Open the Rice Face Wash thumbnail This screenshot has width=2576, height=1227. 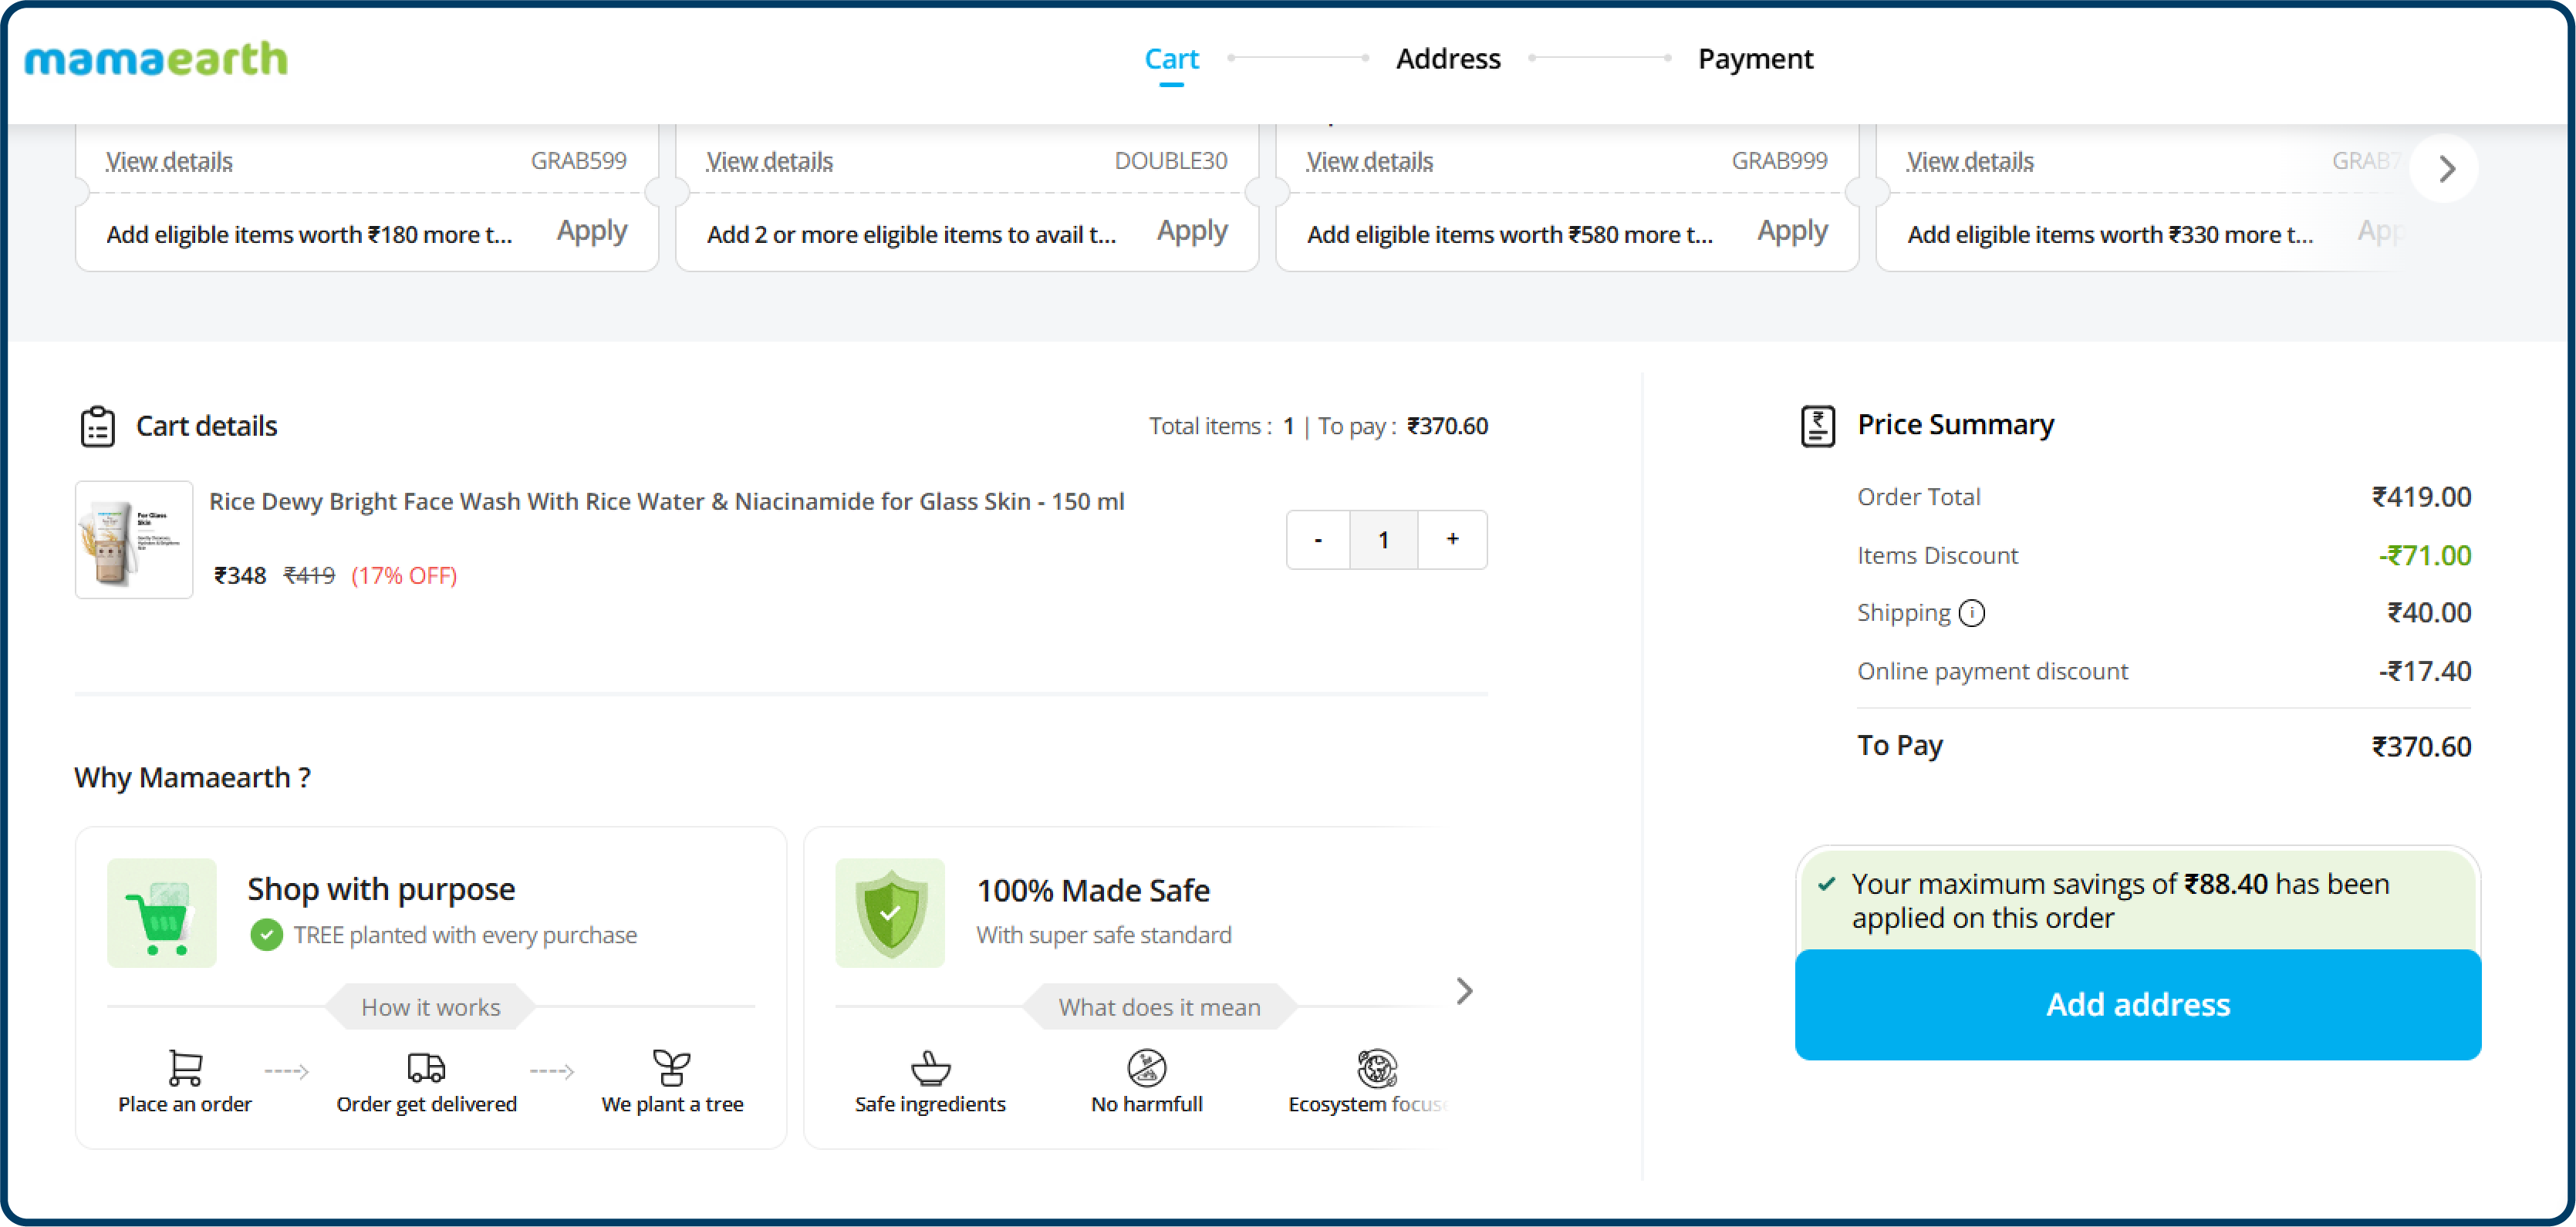coord(134,540)
